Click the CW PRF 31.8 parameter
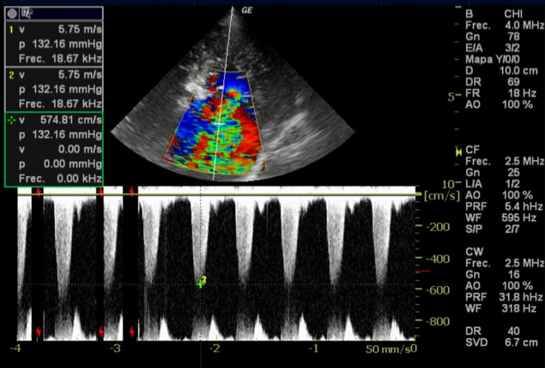 [x=504, y=297]
